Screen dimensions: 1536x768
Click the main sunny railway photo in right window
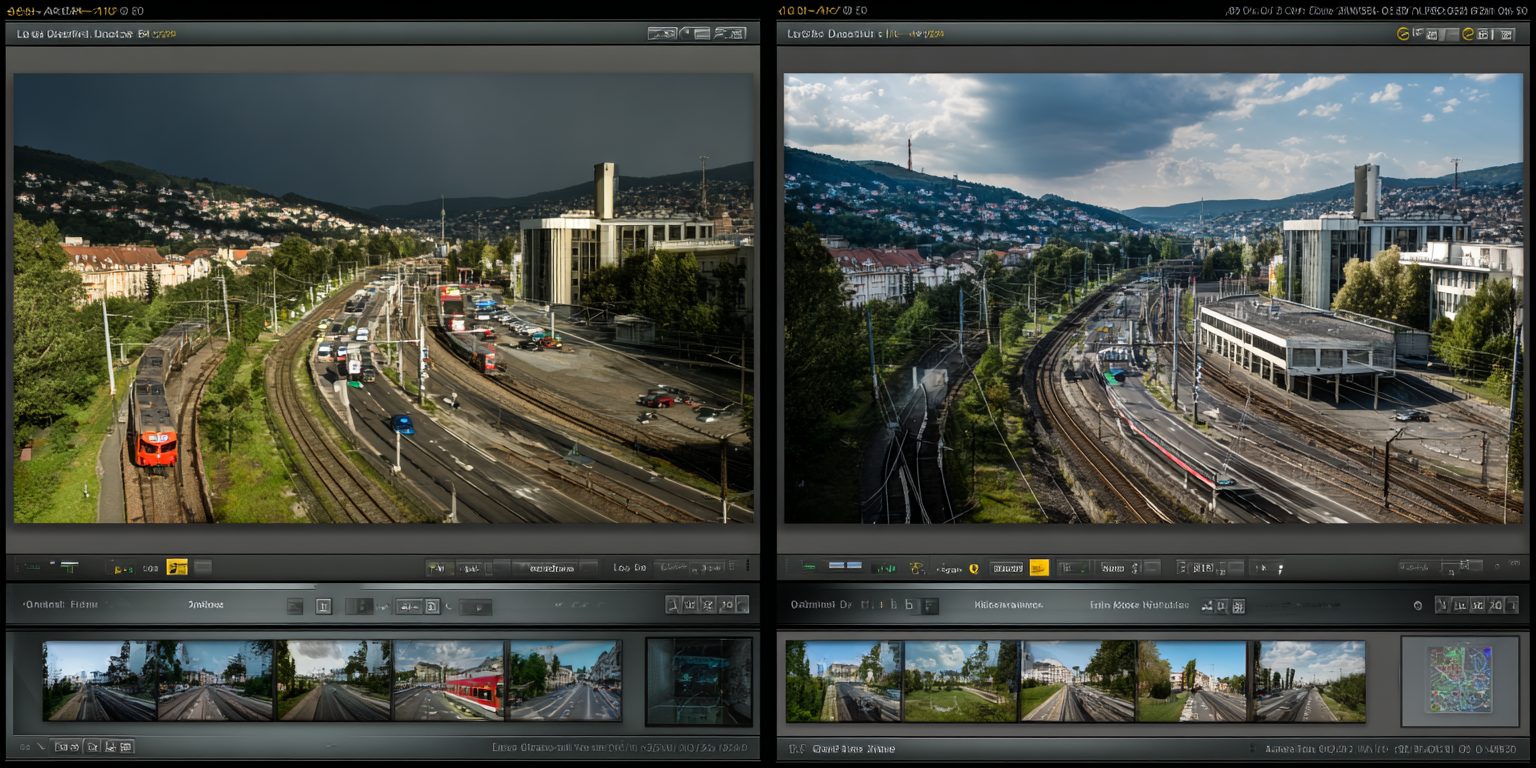1153,298
